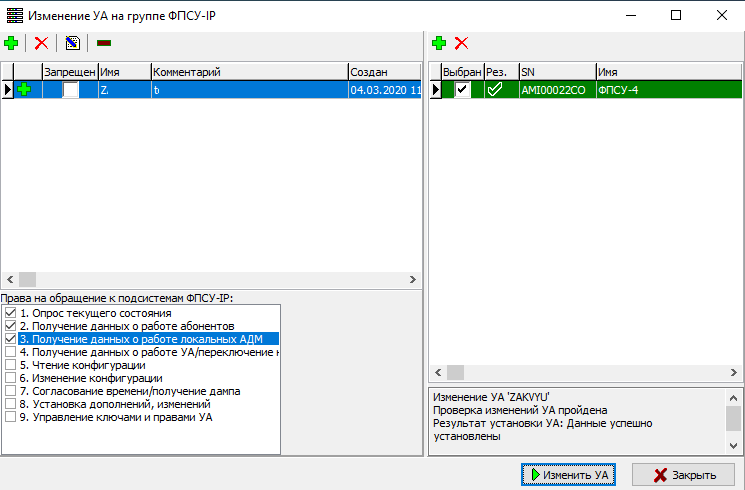Click the result checkmark icon in ФПСУ-4 row

pyautogui.click(x=494, y=90)
